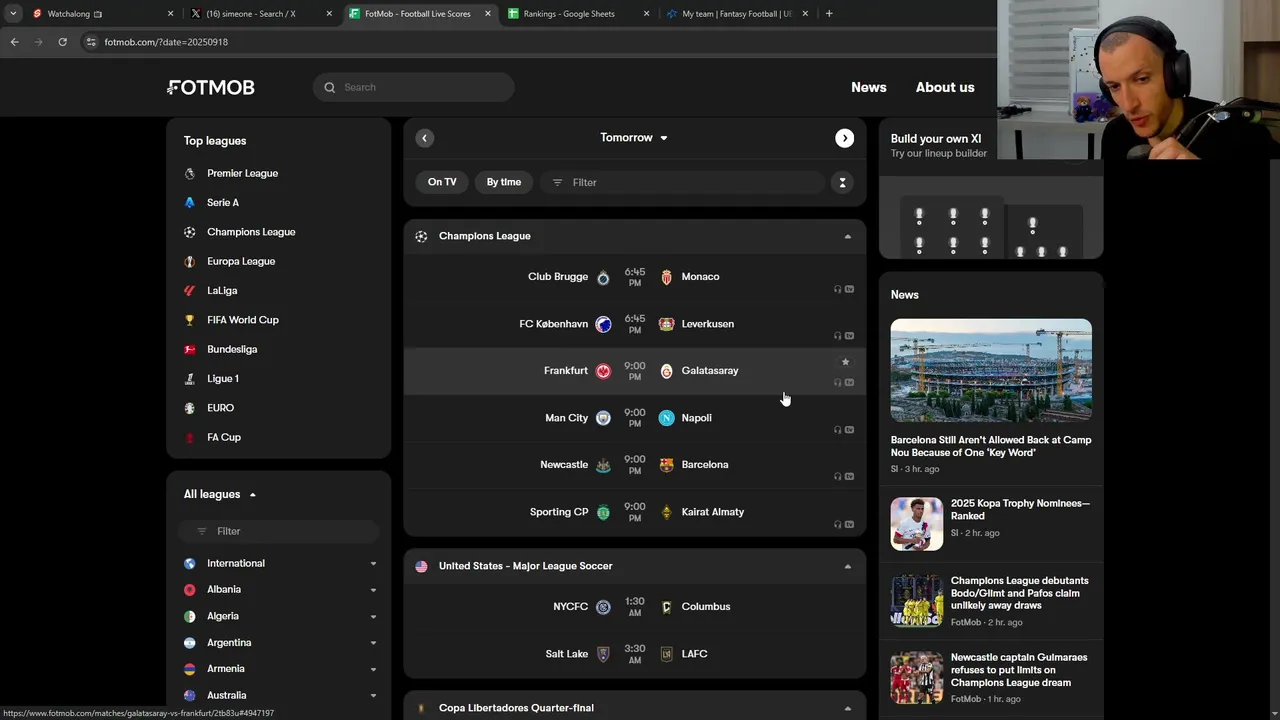Click the Ligue 1 logo icon
1280x720 pixels.
click(190, 379)
